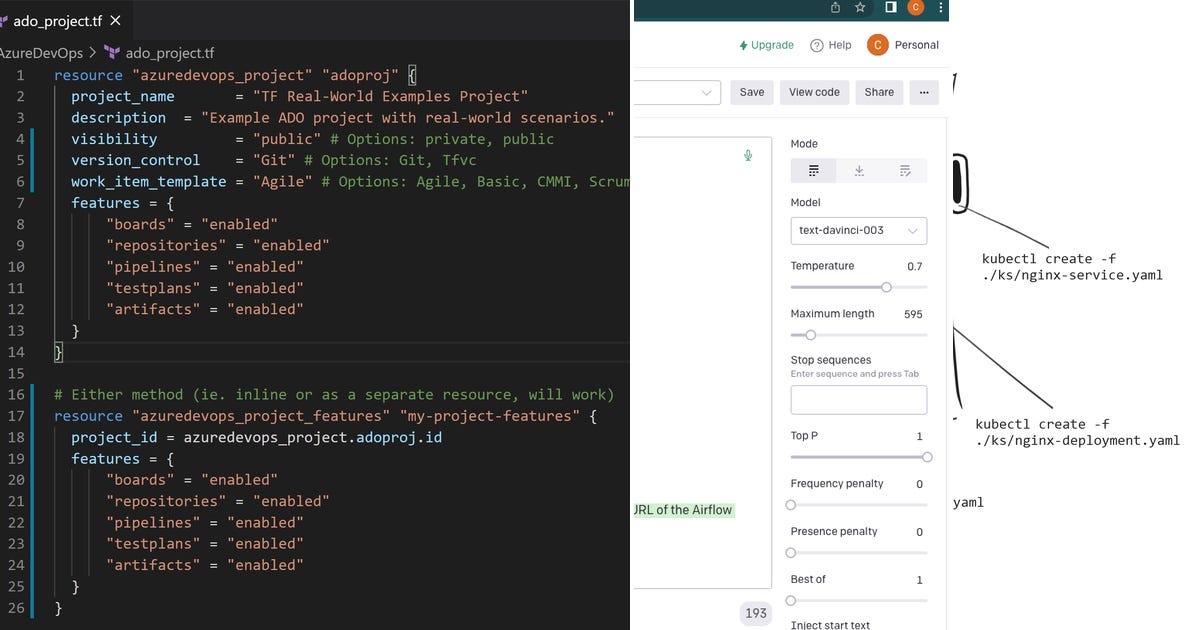The width and height of the screenshot is (1200, 630).
Task: Open ado_project.tf in the breadcrumb path
Action: pyautogui.click(x=170, y=53)
